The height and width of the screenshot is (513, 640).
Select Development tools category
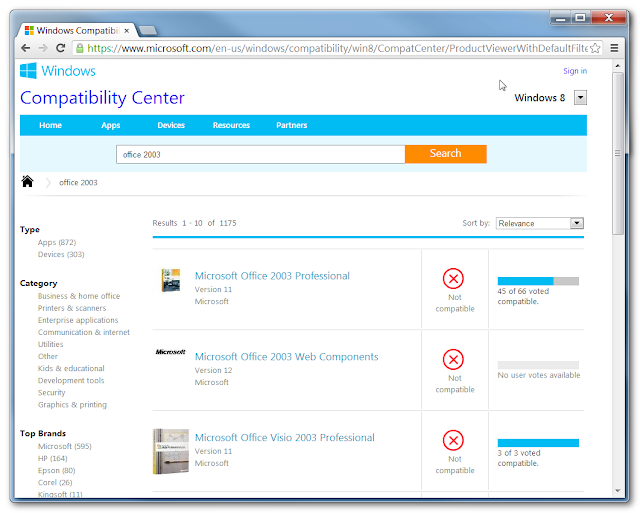pos(71,380)
